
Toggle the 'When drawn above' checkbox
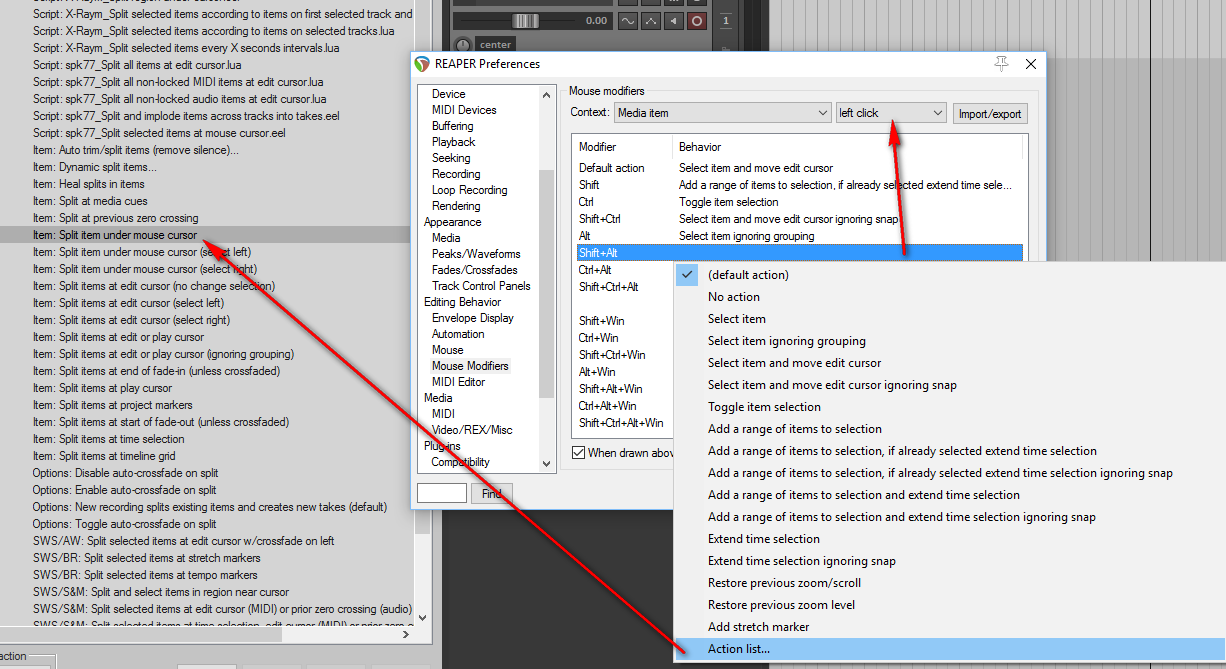578,453
